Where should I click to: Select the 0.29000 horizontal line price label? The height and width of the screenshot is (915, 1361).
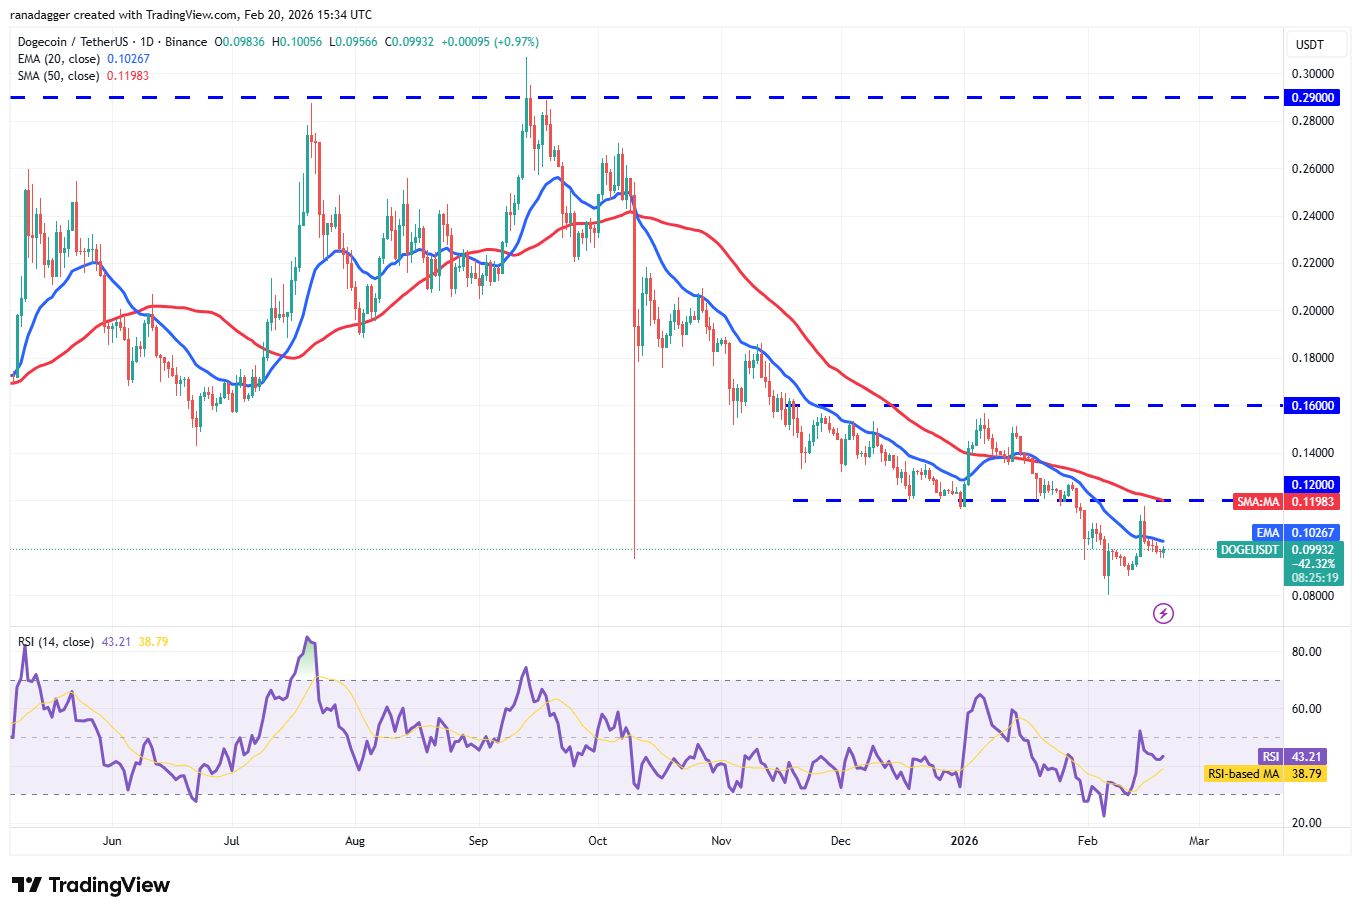pyautogui.click(x=1312, y=98)
